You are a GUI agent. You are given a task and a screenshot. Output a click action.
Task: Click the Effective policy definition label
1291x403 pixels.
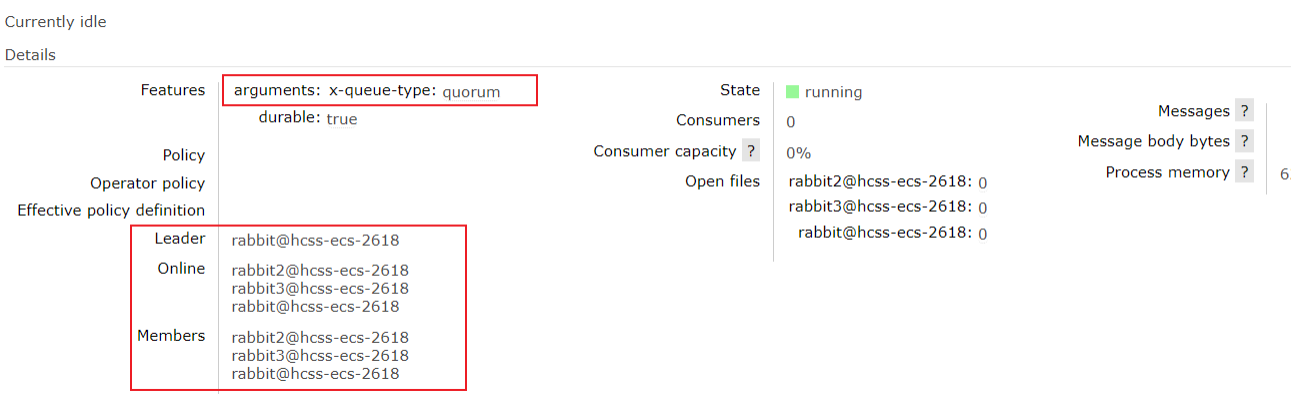(x=111, y=210)
